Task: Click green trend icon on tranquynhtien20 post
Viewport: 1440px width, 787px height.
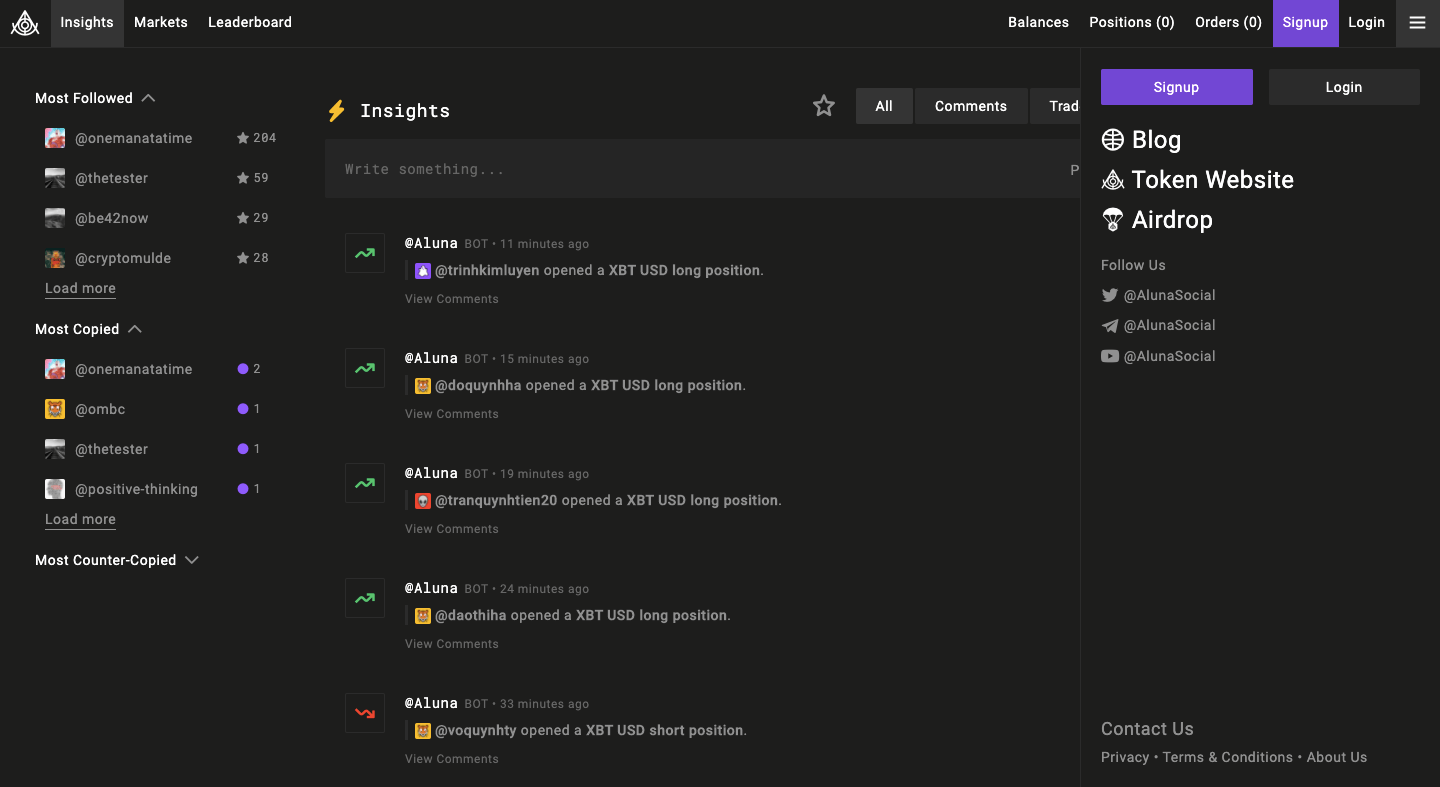Action: 365,484
